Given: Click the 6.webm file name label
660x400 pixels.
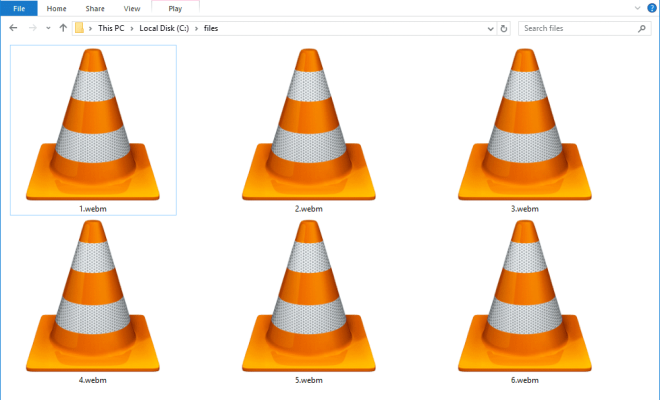Looking at the screenshot, I should [524, 380].
